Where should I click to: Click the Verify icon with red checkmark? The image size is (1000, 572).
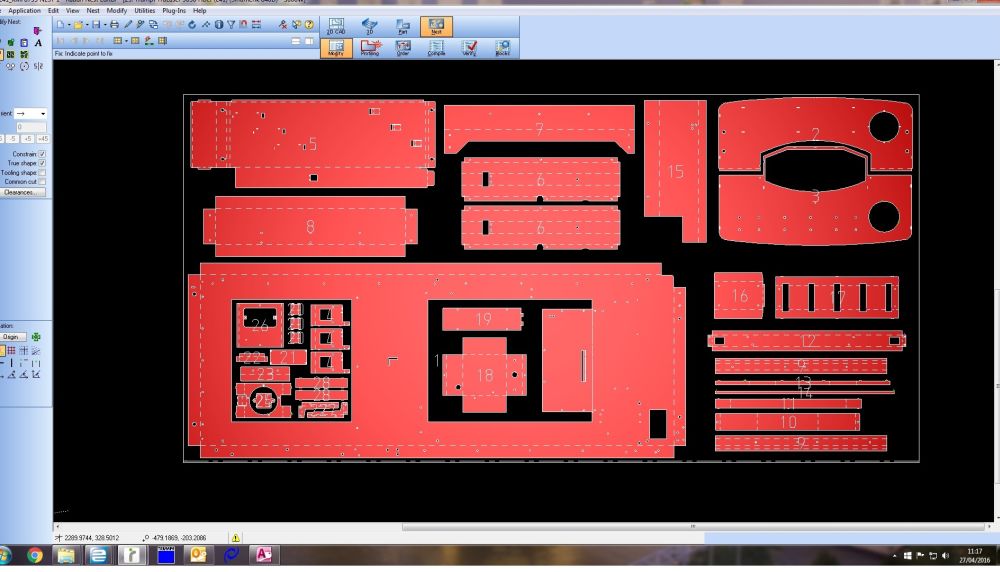click(x=469, y=48)
